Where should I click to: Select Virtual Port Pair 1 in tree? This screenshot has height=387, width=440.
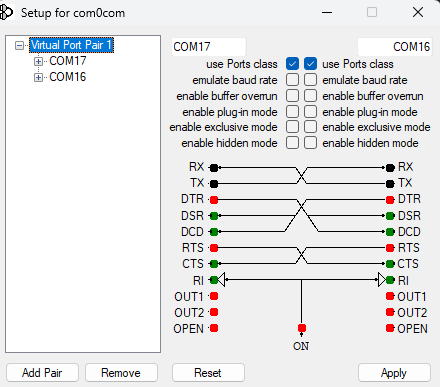[x=71, y=45]
